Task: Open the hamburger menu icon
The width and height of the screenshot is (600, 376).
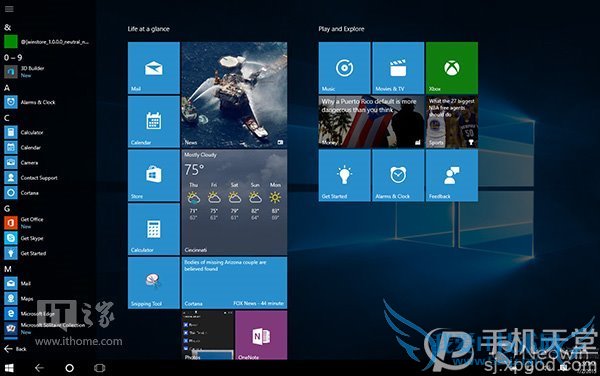Action: pos(9,9)
